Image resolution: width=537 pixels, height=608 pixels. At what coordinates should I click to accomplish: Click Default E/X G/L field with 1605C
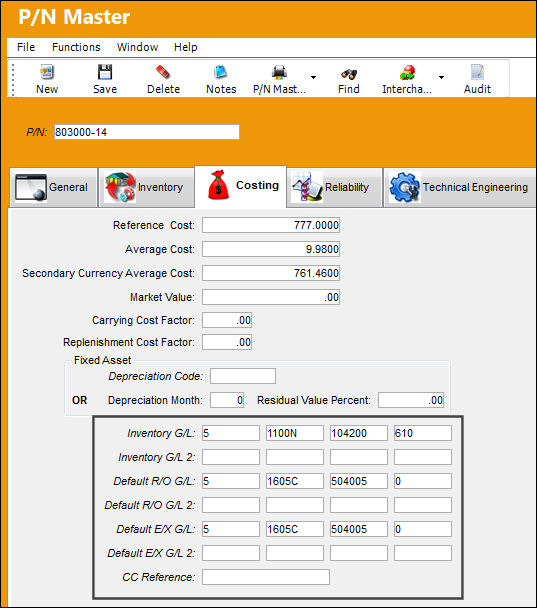click(295, 529)
